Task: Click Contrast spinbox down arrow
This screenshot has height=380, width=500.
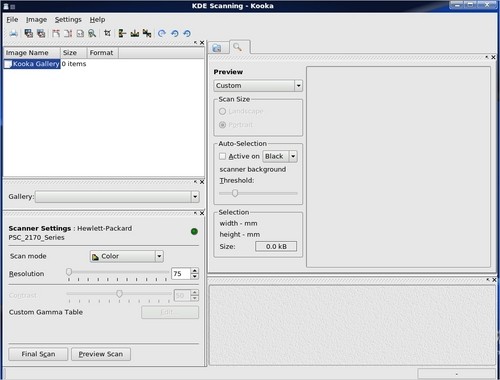Action: 195,298
